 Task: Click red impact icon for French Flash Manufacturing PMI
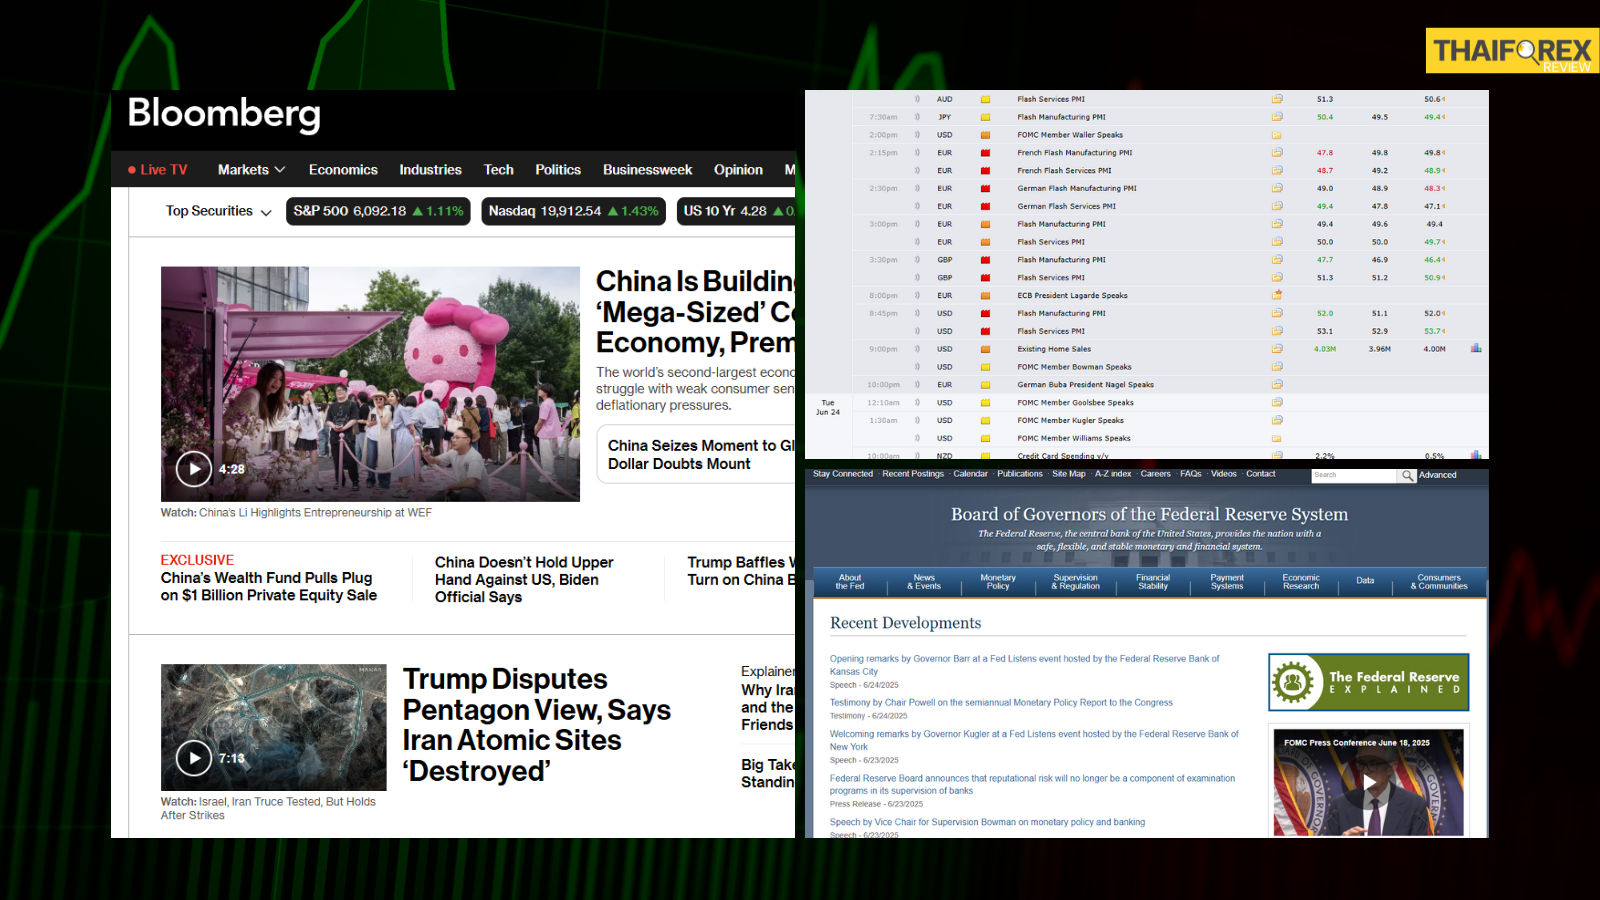(x=985, y=153)
